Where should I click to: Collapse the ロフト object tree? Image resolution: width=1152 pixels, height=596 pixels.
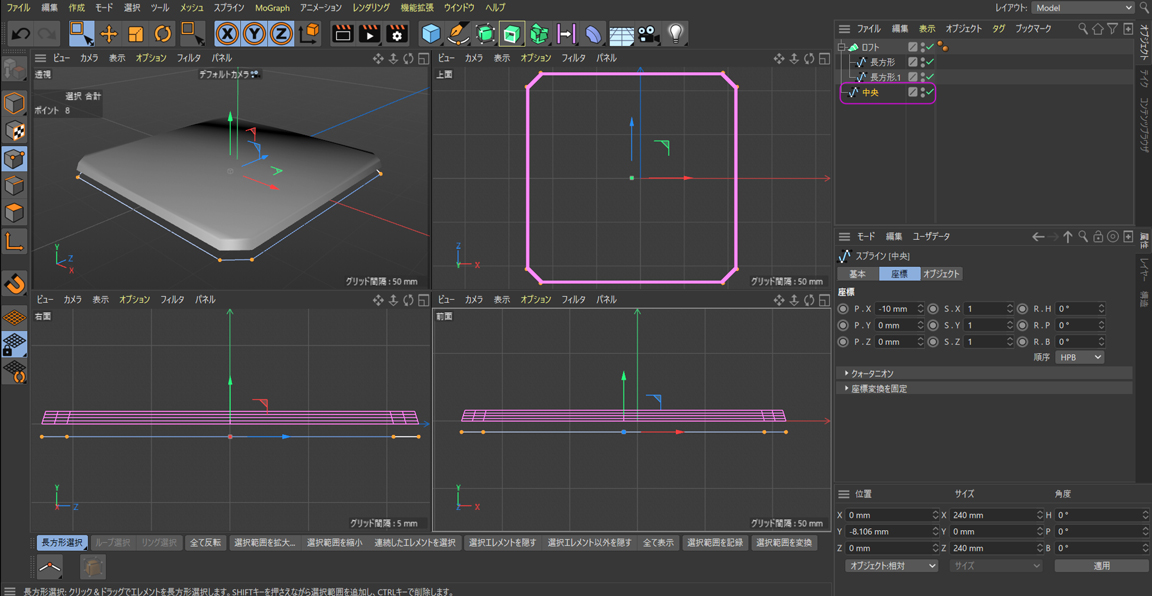click(841, 47)
